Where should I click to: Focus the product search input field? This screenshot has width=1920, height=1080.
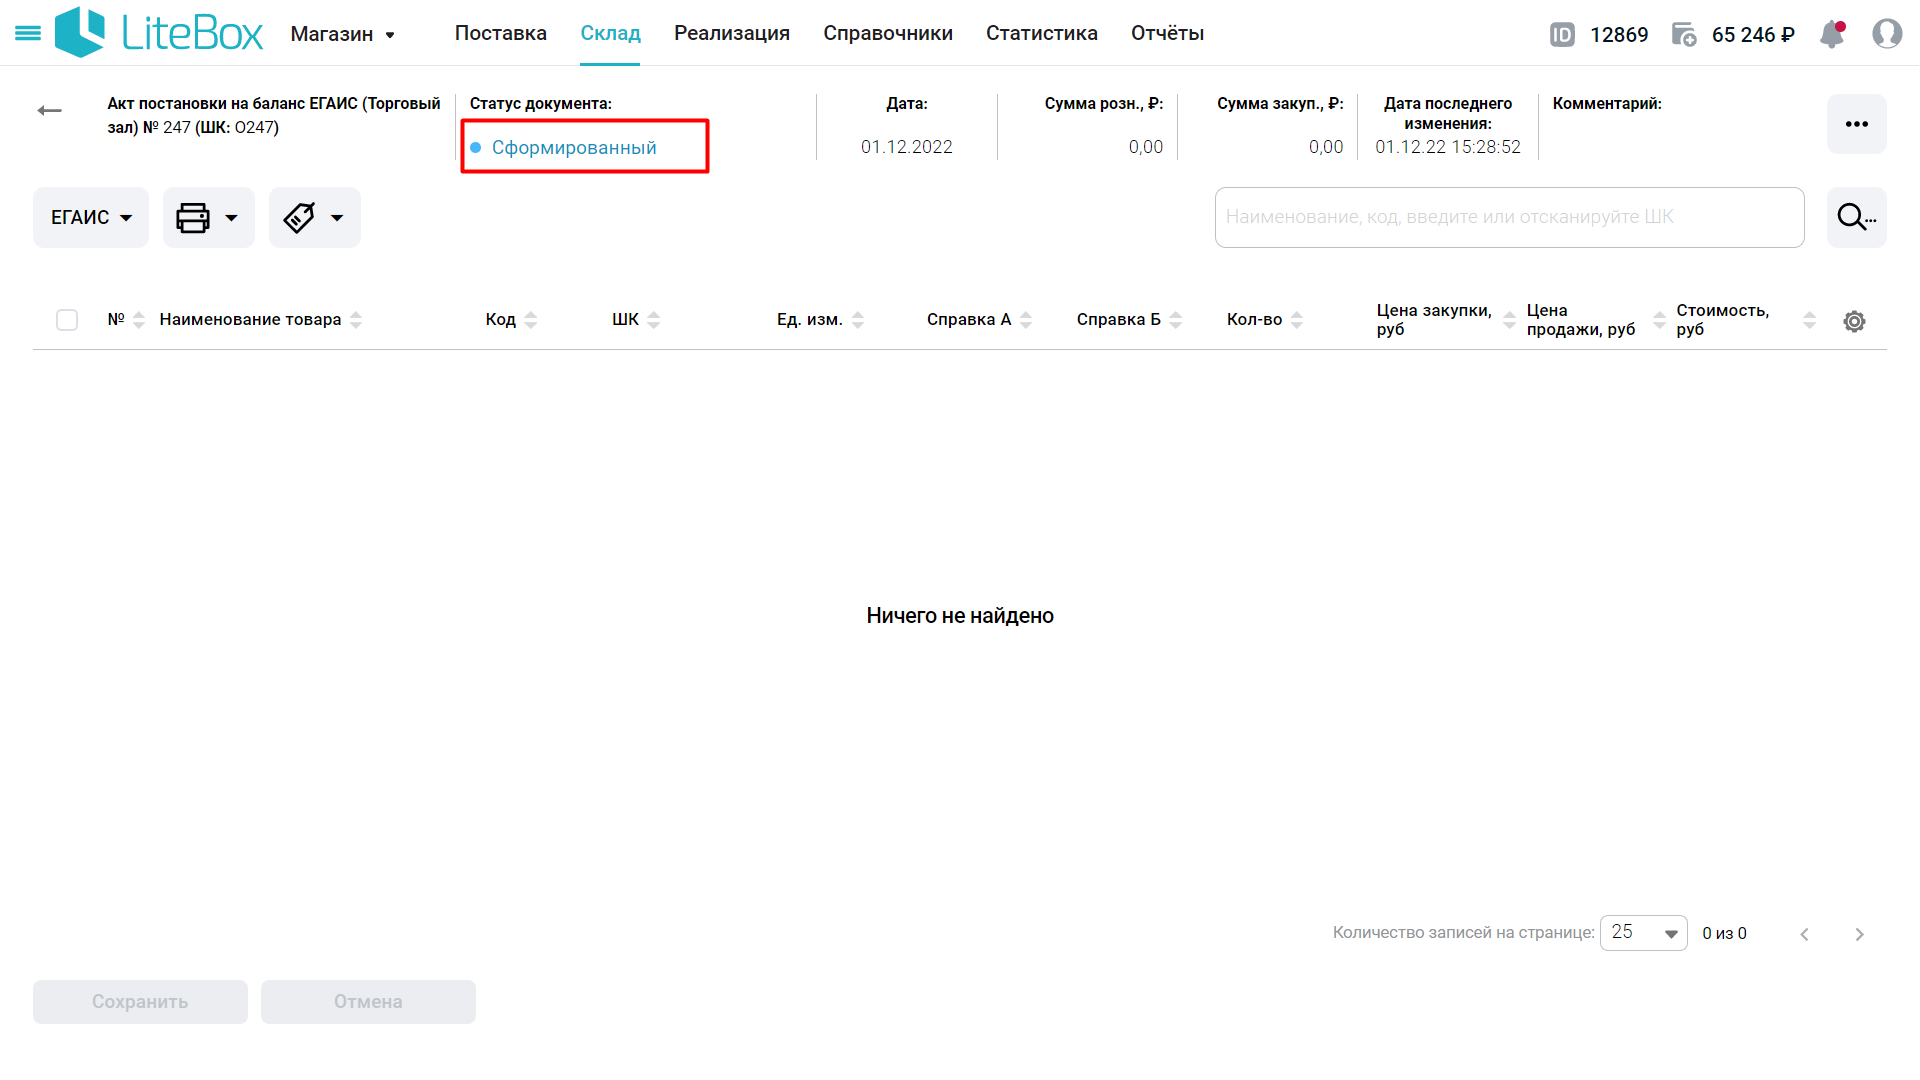pyautogui.click(x=1508, y=217)
